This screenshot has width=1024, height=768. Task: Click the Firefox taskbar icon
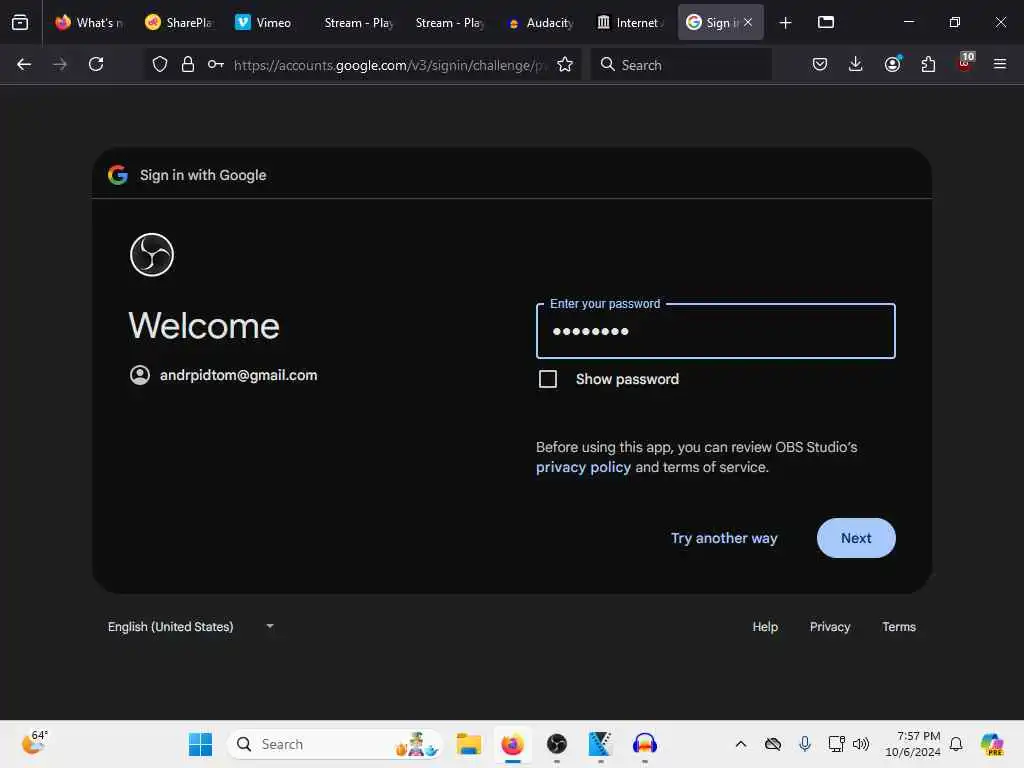[513, 744]
